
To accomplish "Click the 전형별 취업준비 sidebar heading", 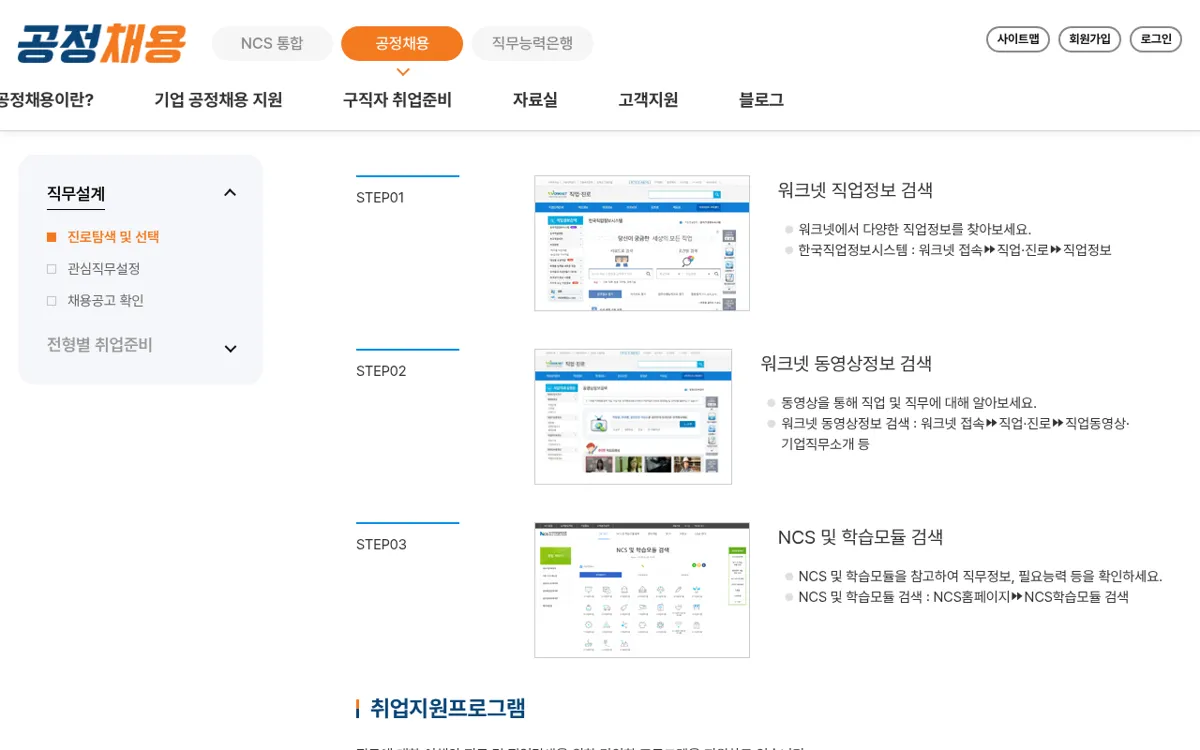I will click(x=100, y=345).
